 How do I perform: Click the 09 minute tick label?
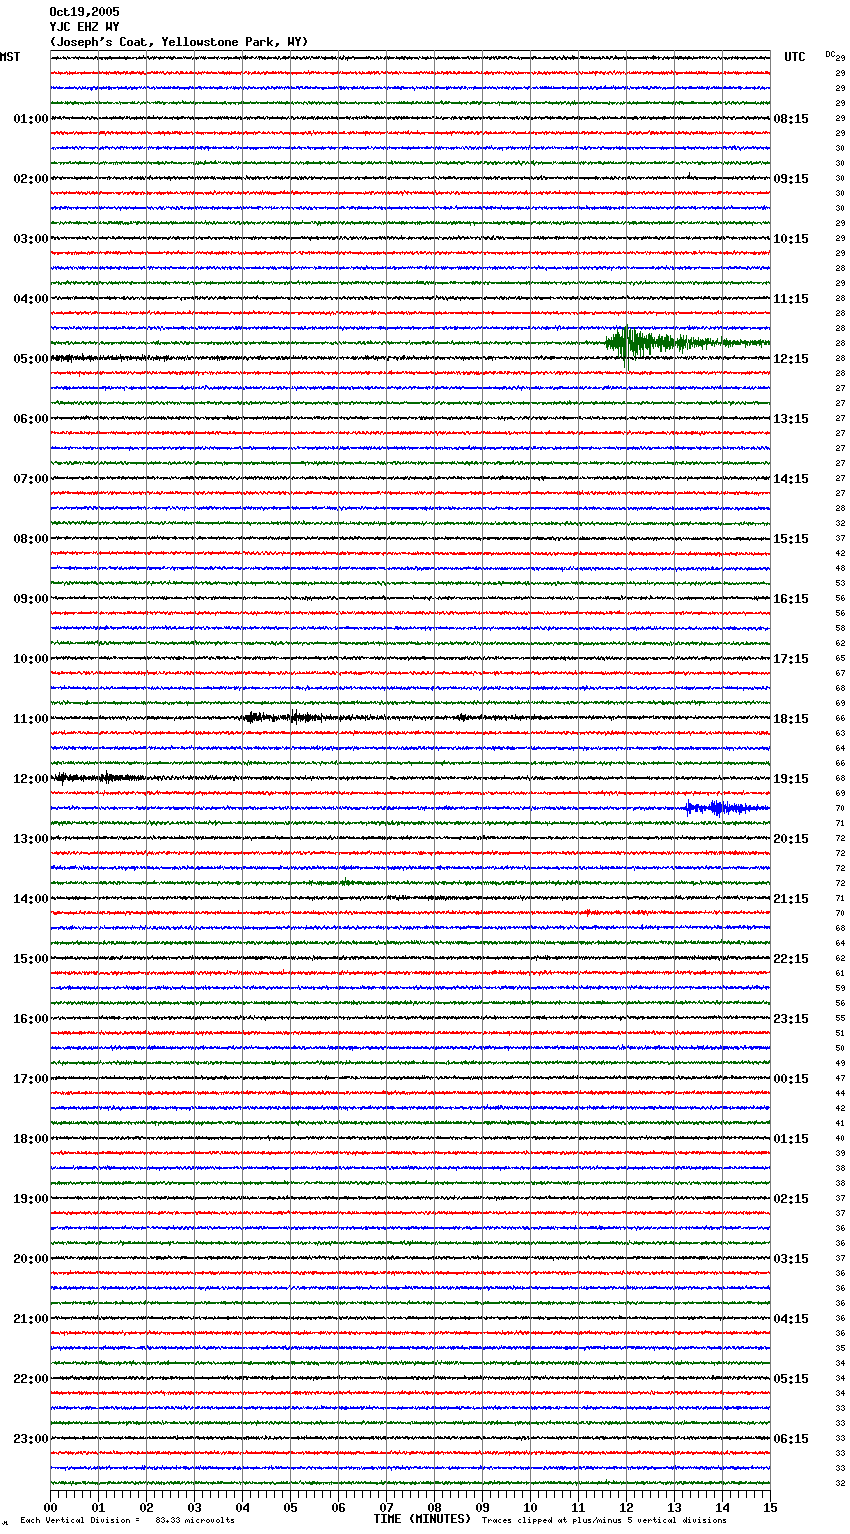click(483, 1508)
